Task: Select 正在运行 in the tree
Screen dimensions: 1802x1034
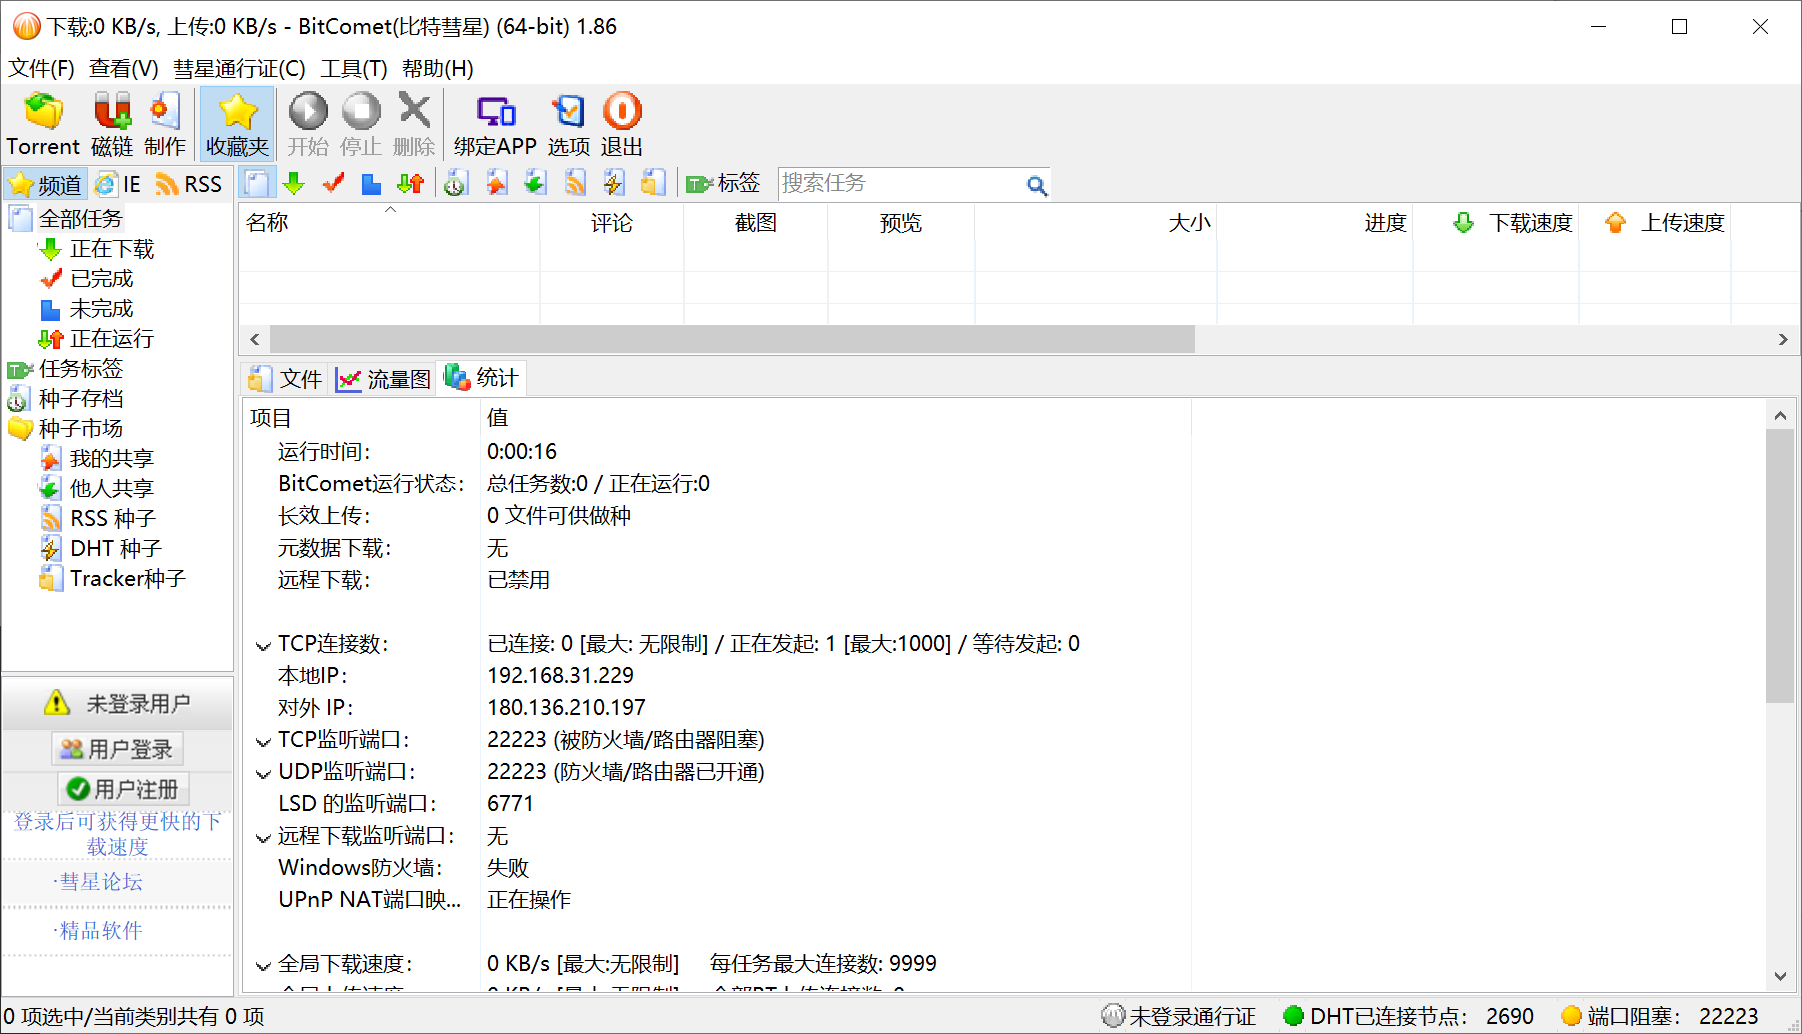Action: click(112, 338)
